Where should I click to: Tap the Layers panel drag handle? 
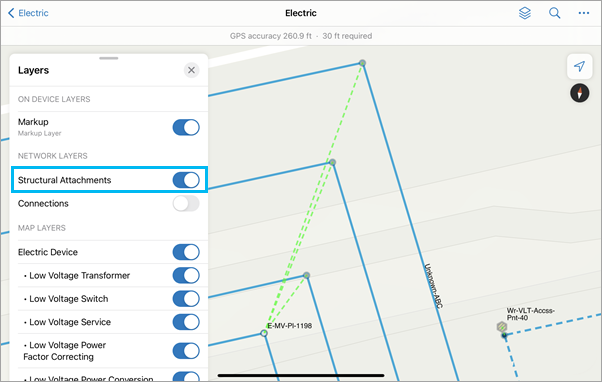click(109, 58)
